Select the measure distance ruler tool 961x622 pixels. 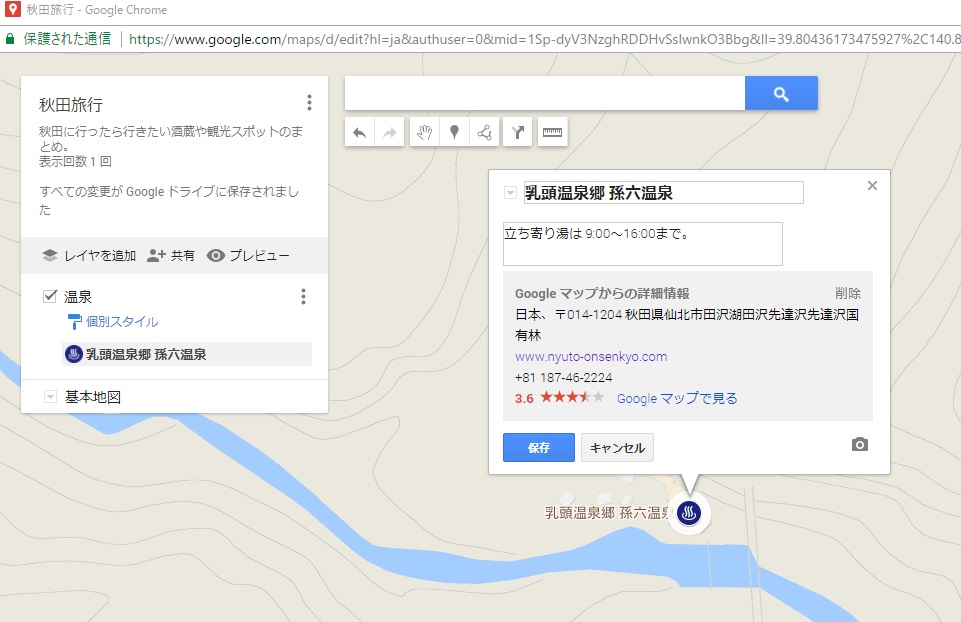552,132
